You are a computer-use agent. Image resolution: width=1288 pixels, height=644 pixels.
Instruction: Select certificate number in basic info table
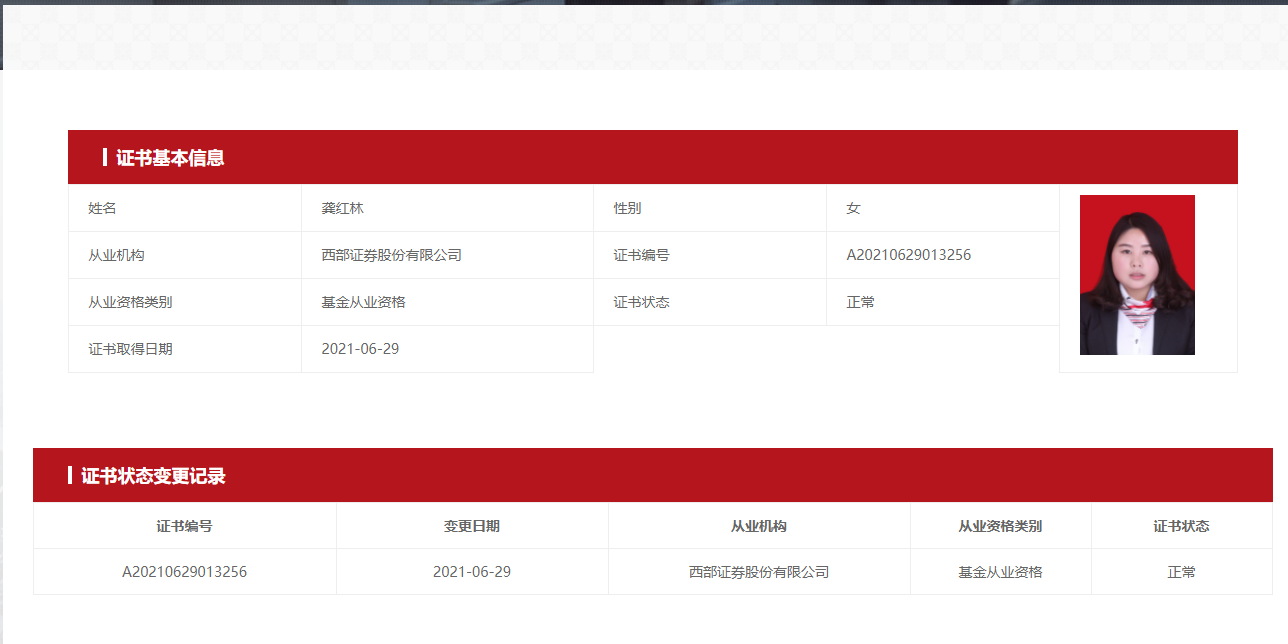click(x=908, y=255)
